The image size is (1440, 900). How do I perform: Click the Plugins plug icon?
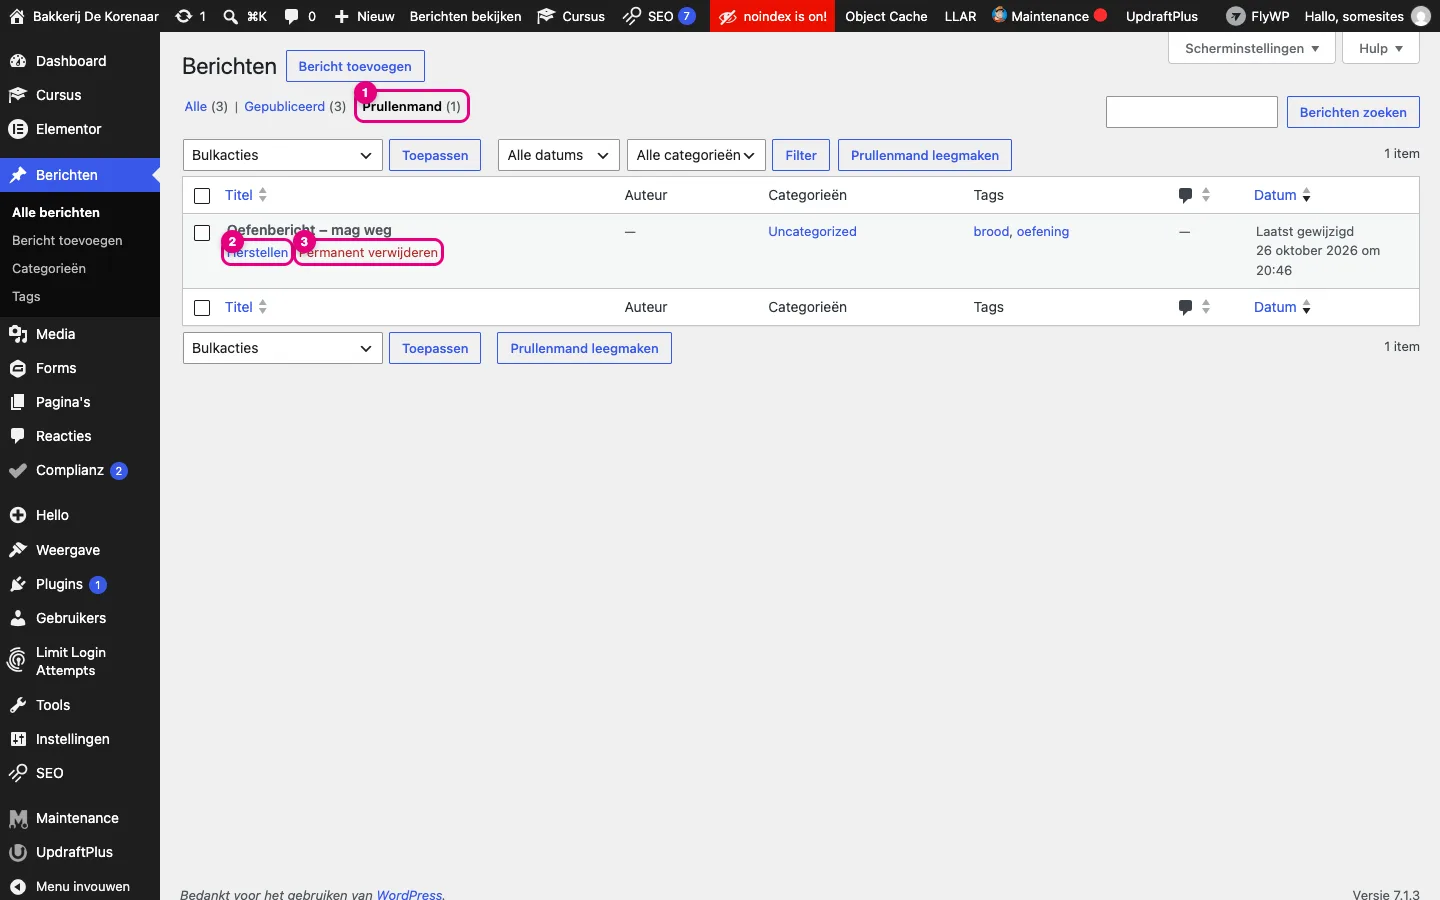[x=17, y=584]
